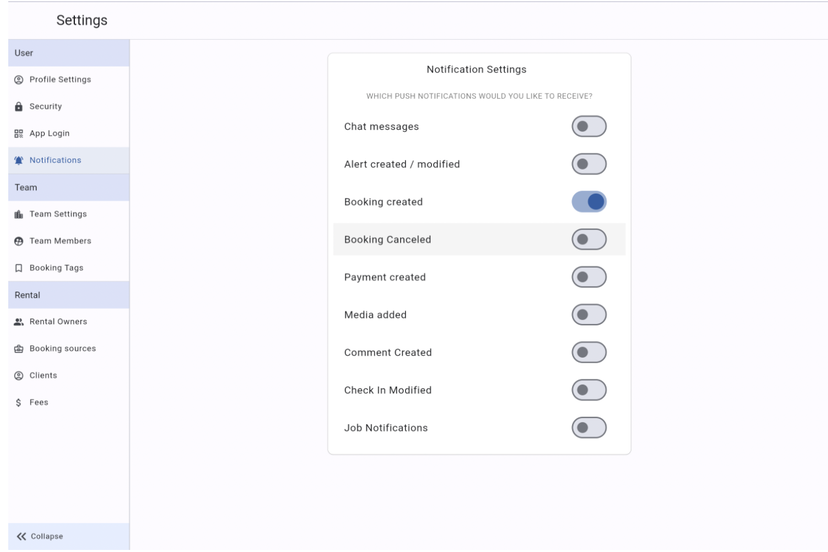Click the Booking Tags bookmark icon
This screenshot has height=552, width=828.
tap(18, 269)
